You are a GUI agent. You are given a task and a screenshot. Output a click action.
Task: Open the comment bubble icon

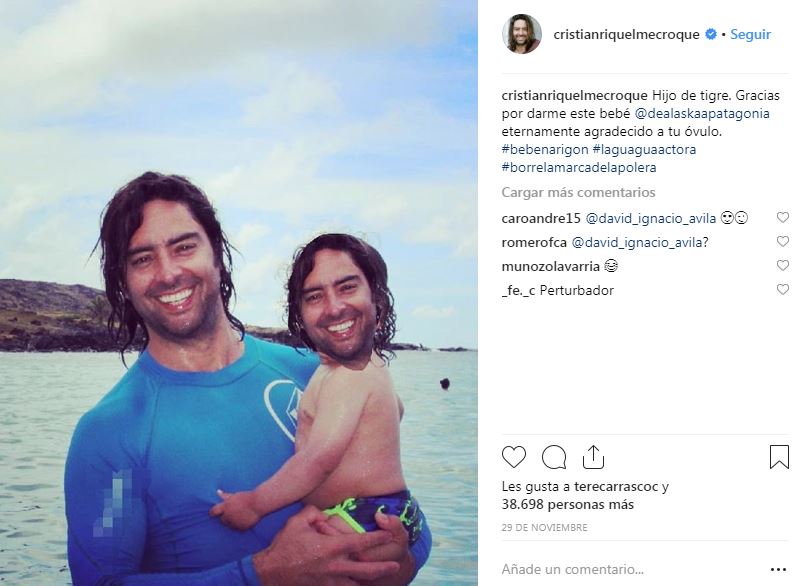coord(554,457)
